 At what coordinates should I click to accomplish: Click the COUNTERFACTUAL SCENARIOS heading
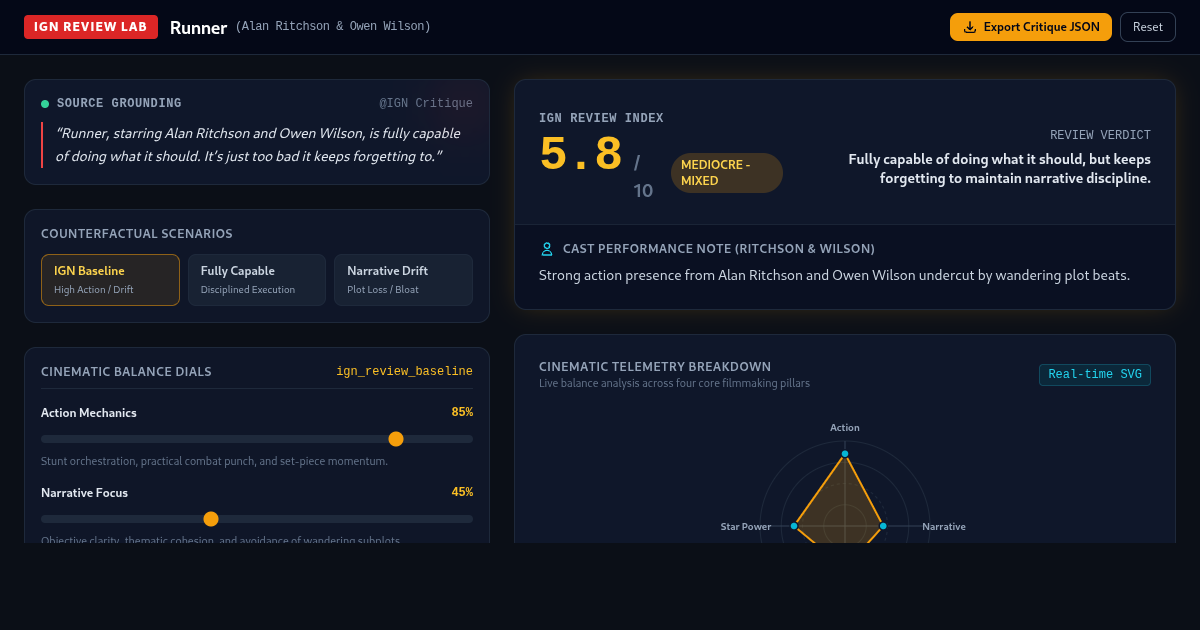[137, 234]
